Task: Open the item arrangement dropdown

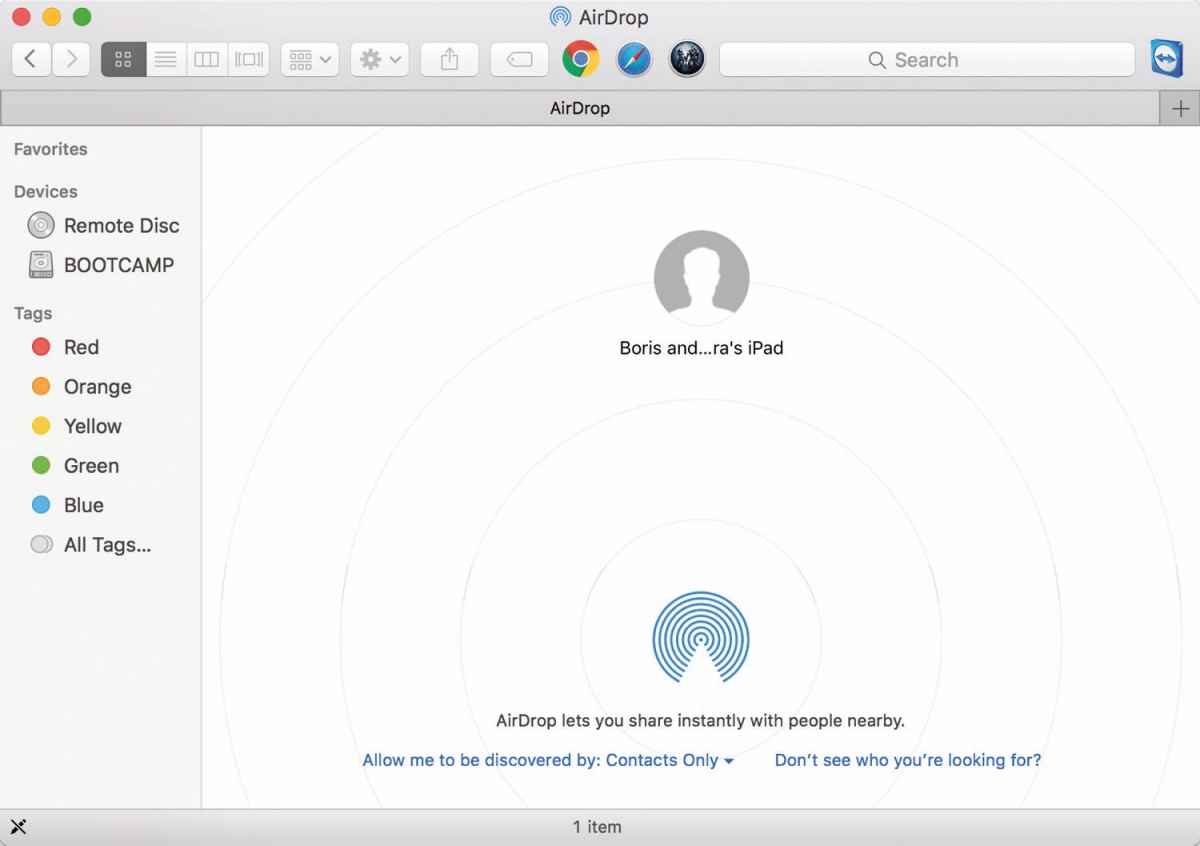Action: tap(310, 59)
